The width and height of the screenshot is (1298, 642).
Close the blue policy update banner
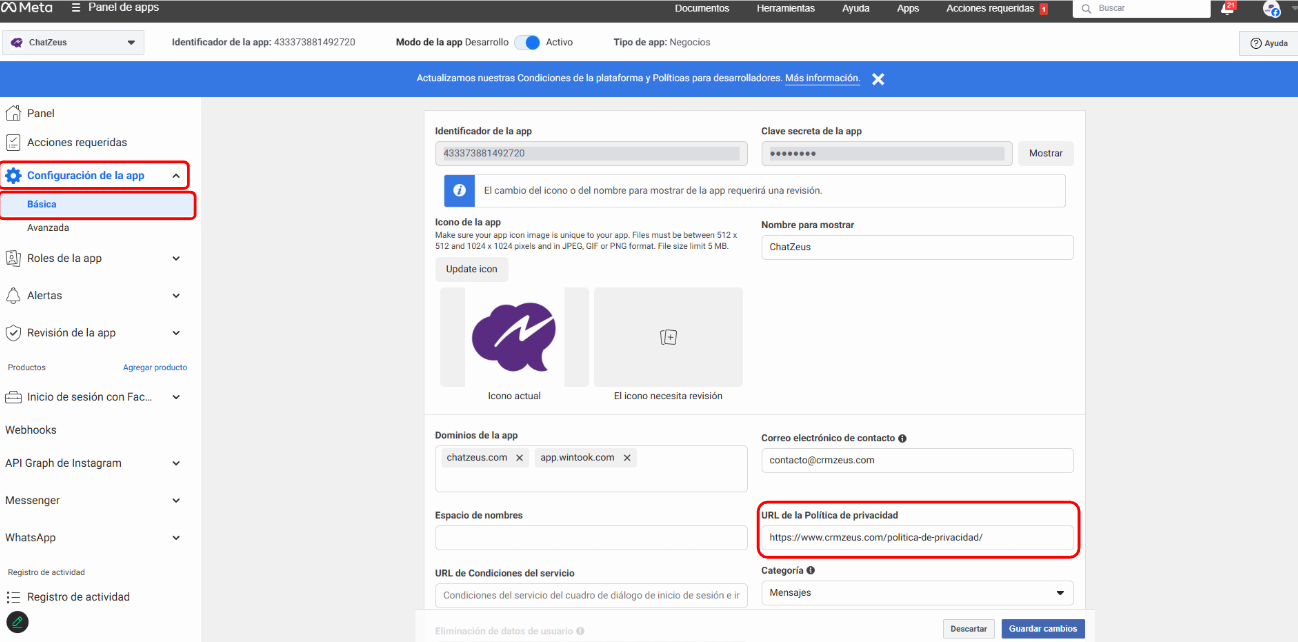[x=878, y=79]
